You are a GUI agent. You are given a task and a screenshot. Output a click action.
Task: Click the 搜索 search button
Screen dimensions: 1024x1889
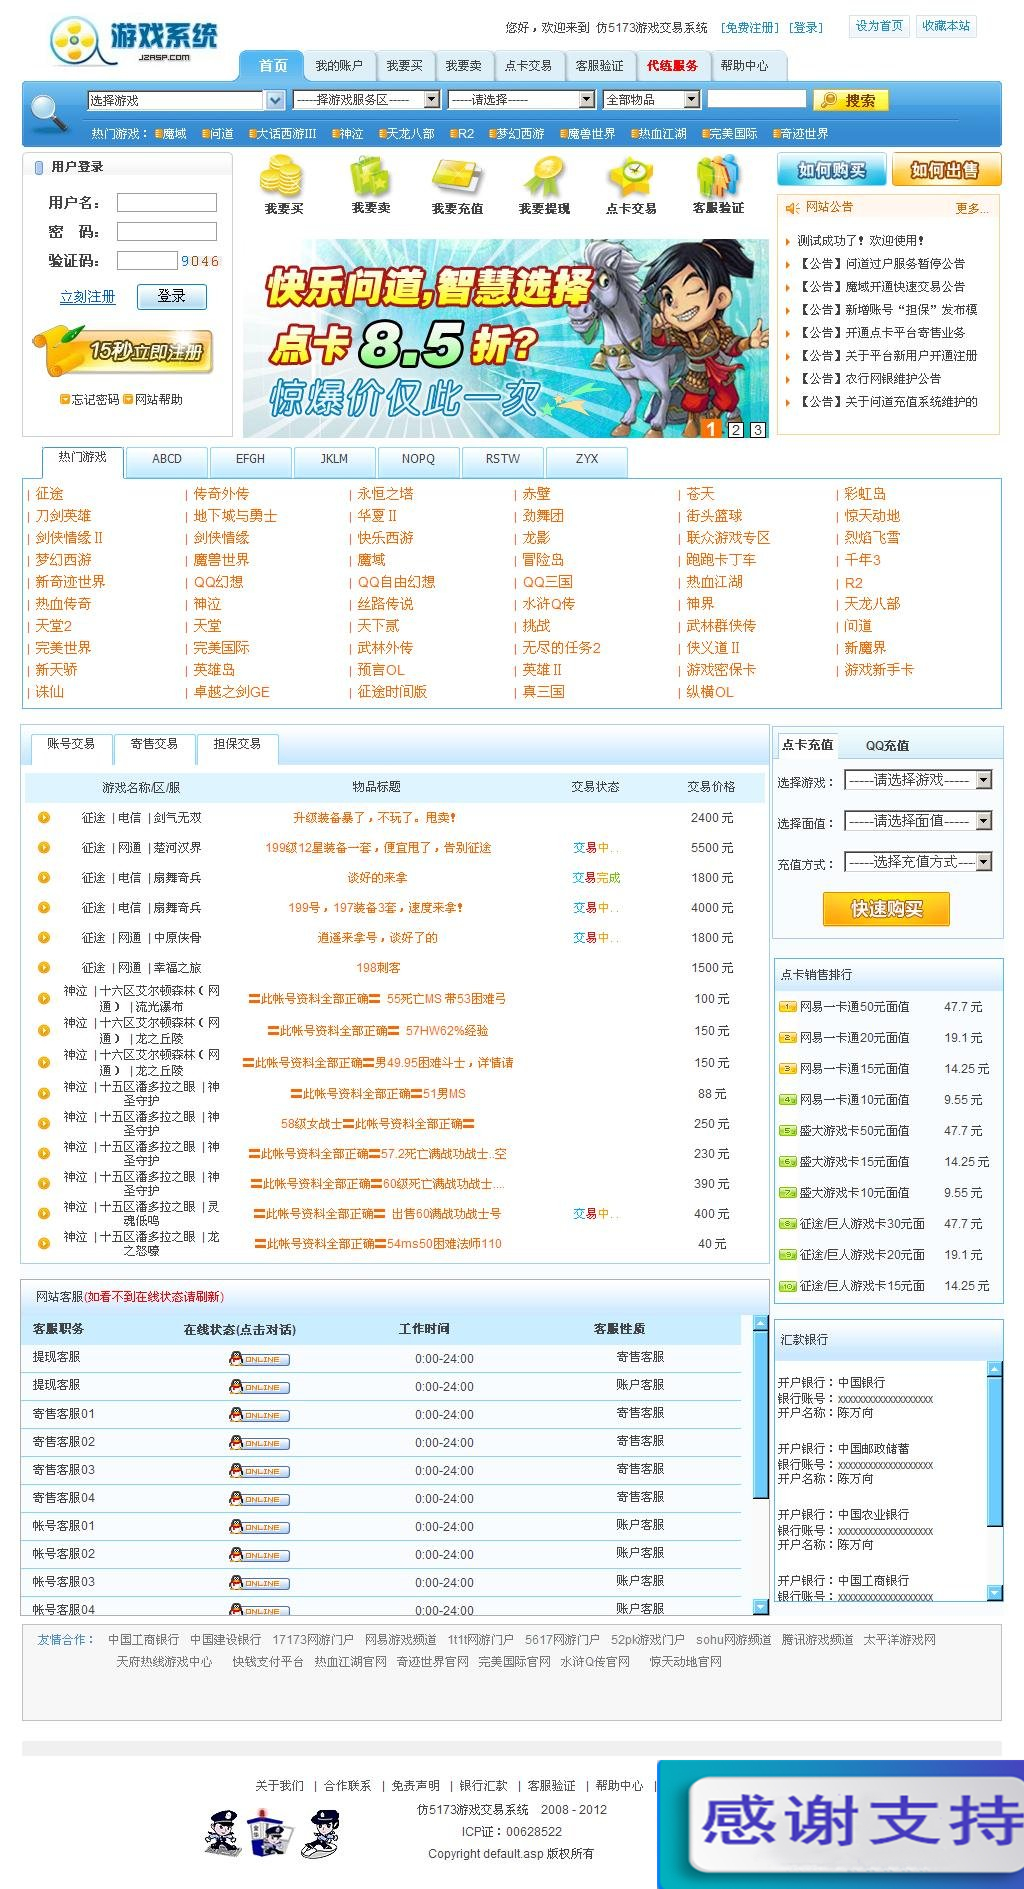click(851, 100)
